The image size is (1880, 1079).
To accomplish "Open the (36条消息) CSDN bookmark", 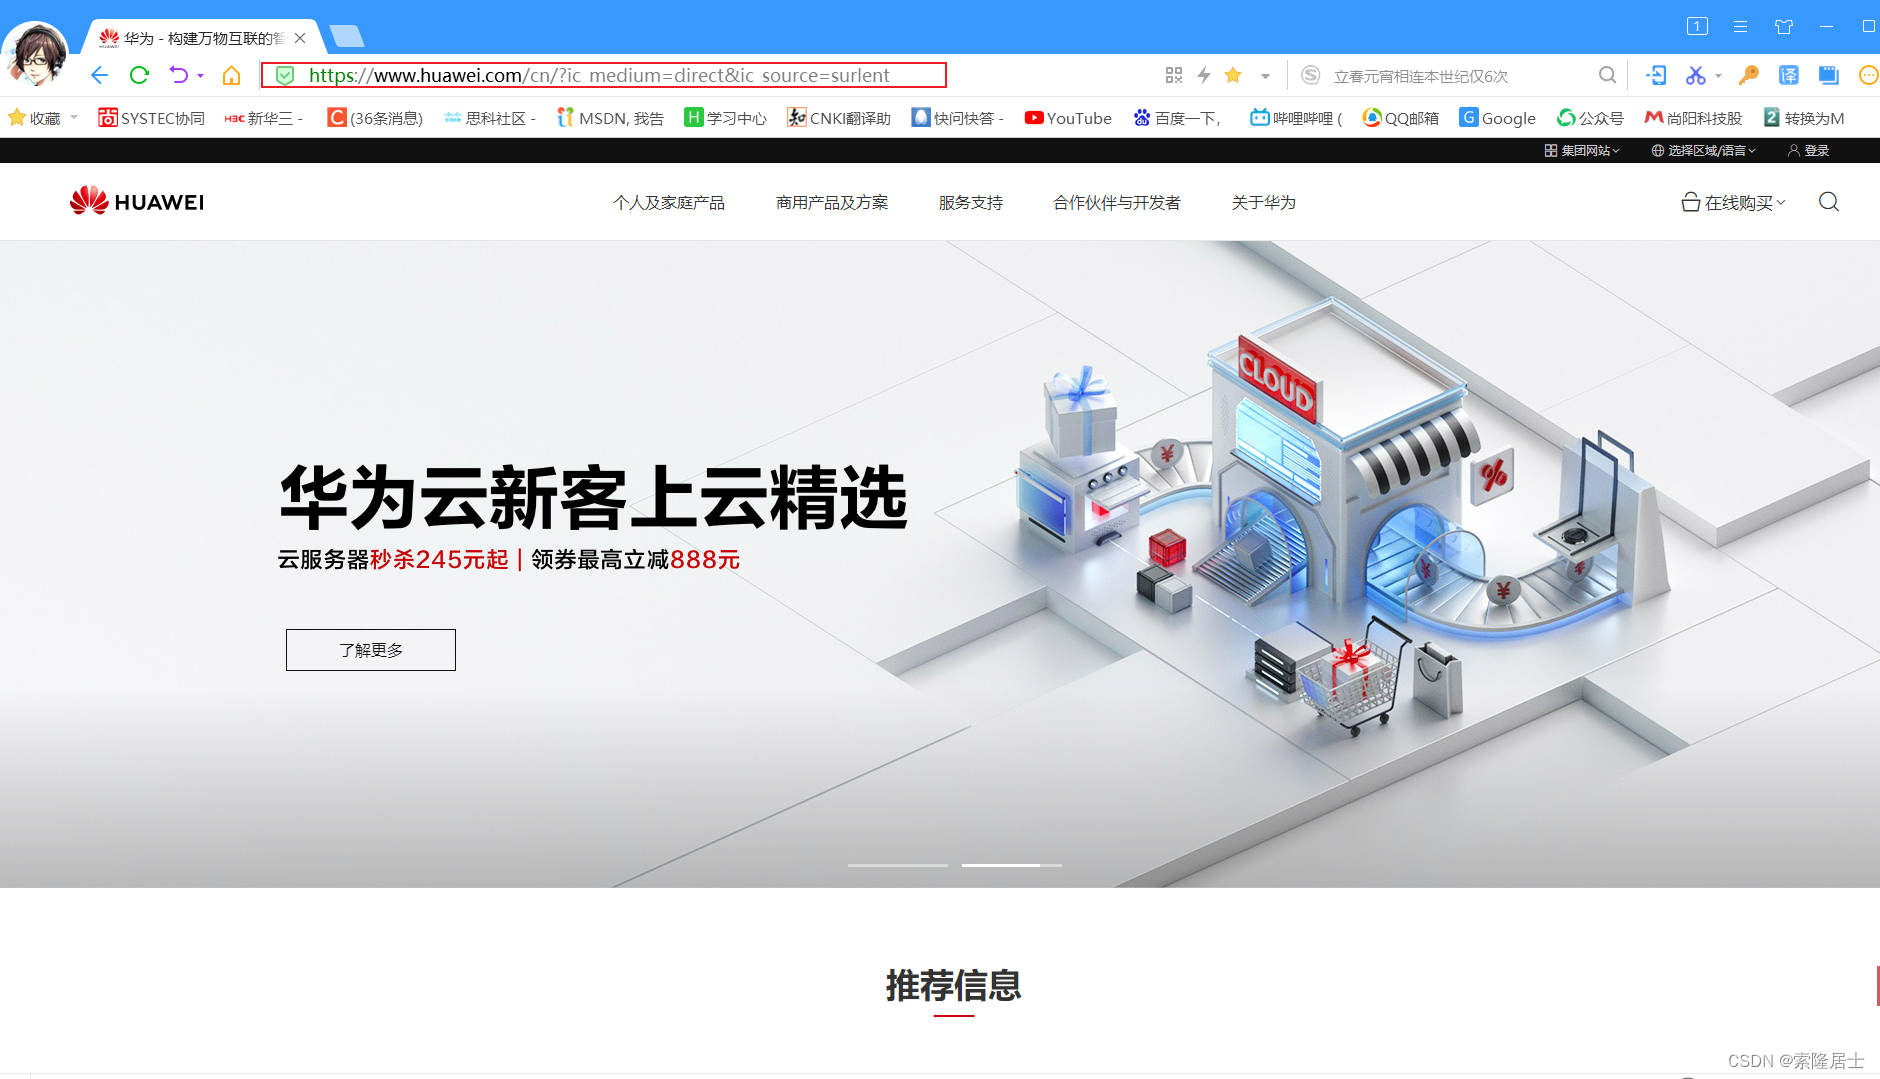I will (375, 118).
